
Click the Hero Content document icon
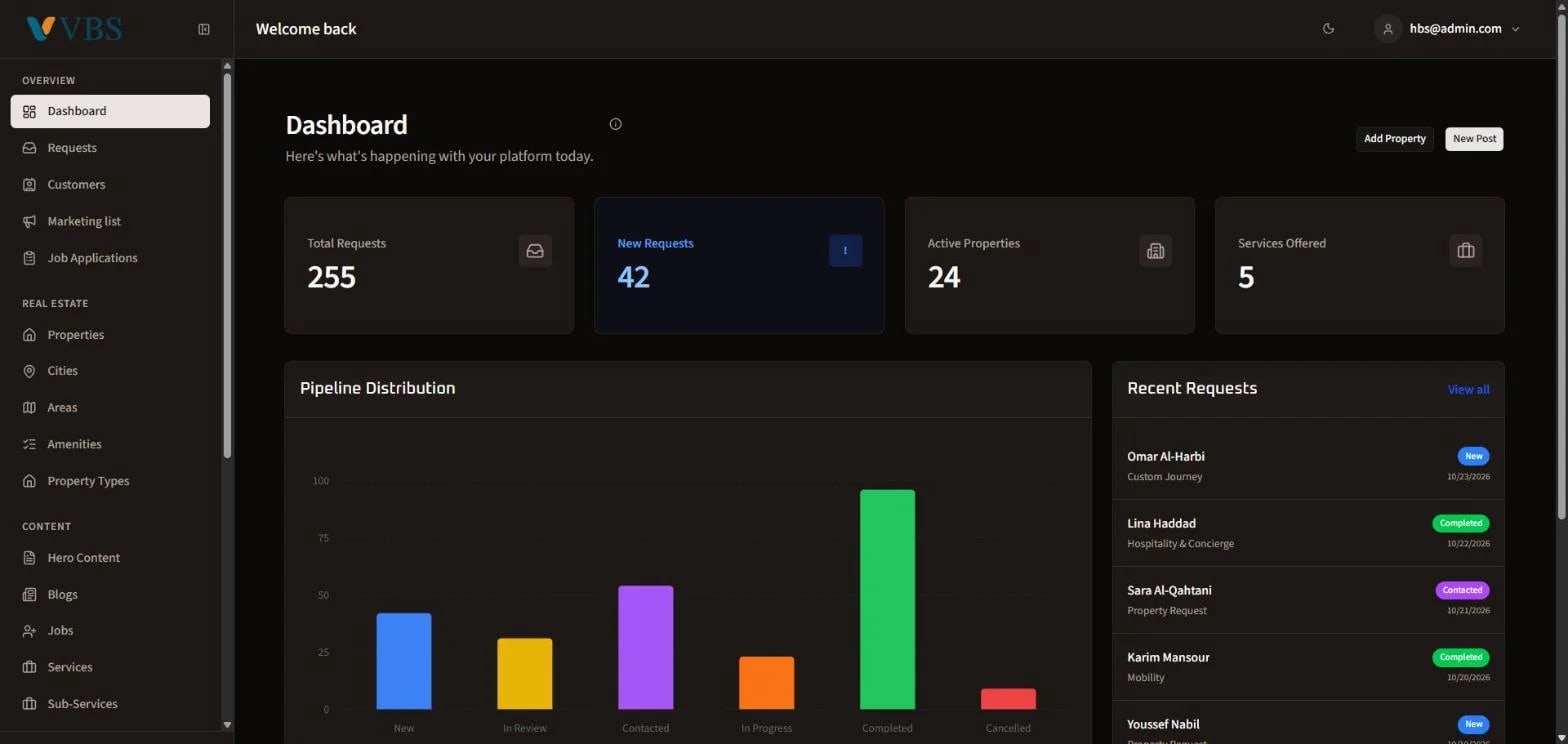[x=29, y=558]
